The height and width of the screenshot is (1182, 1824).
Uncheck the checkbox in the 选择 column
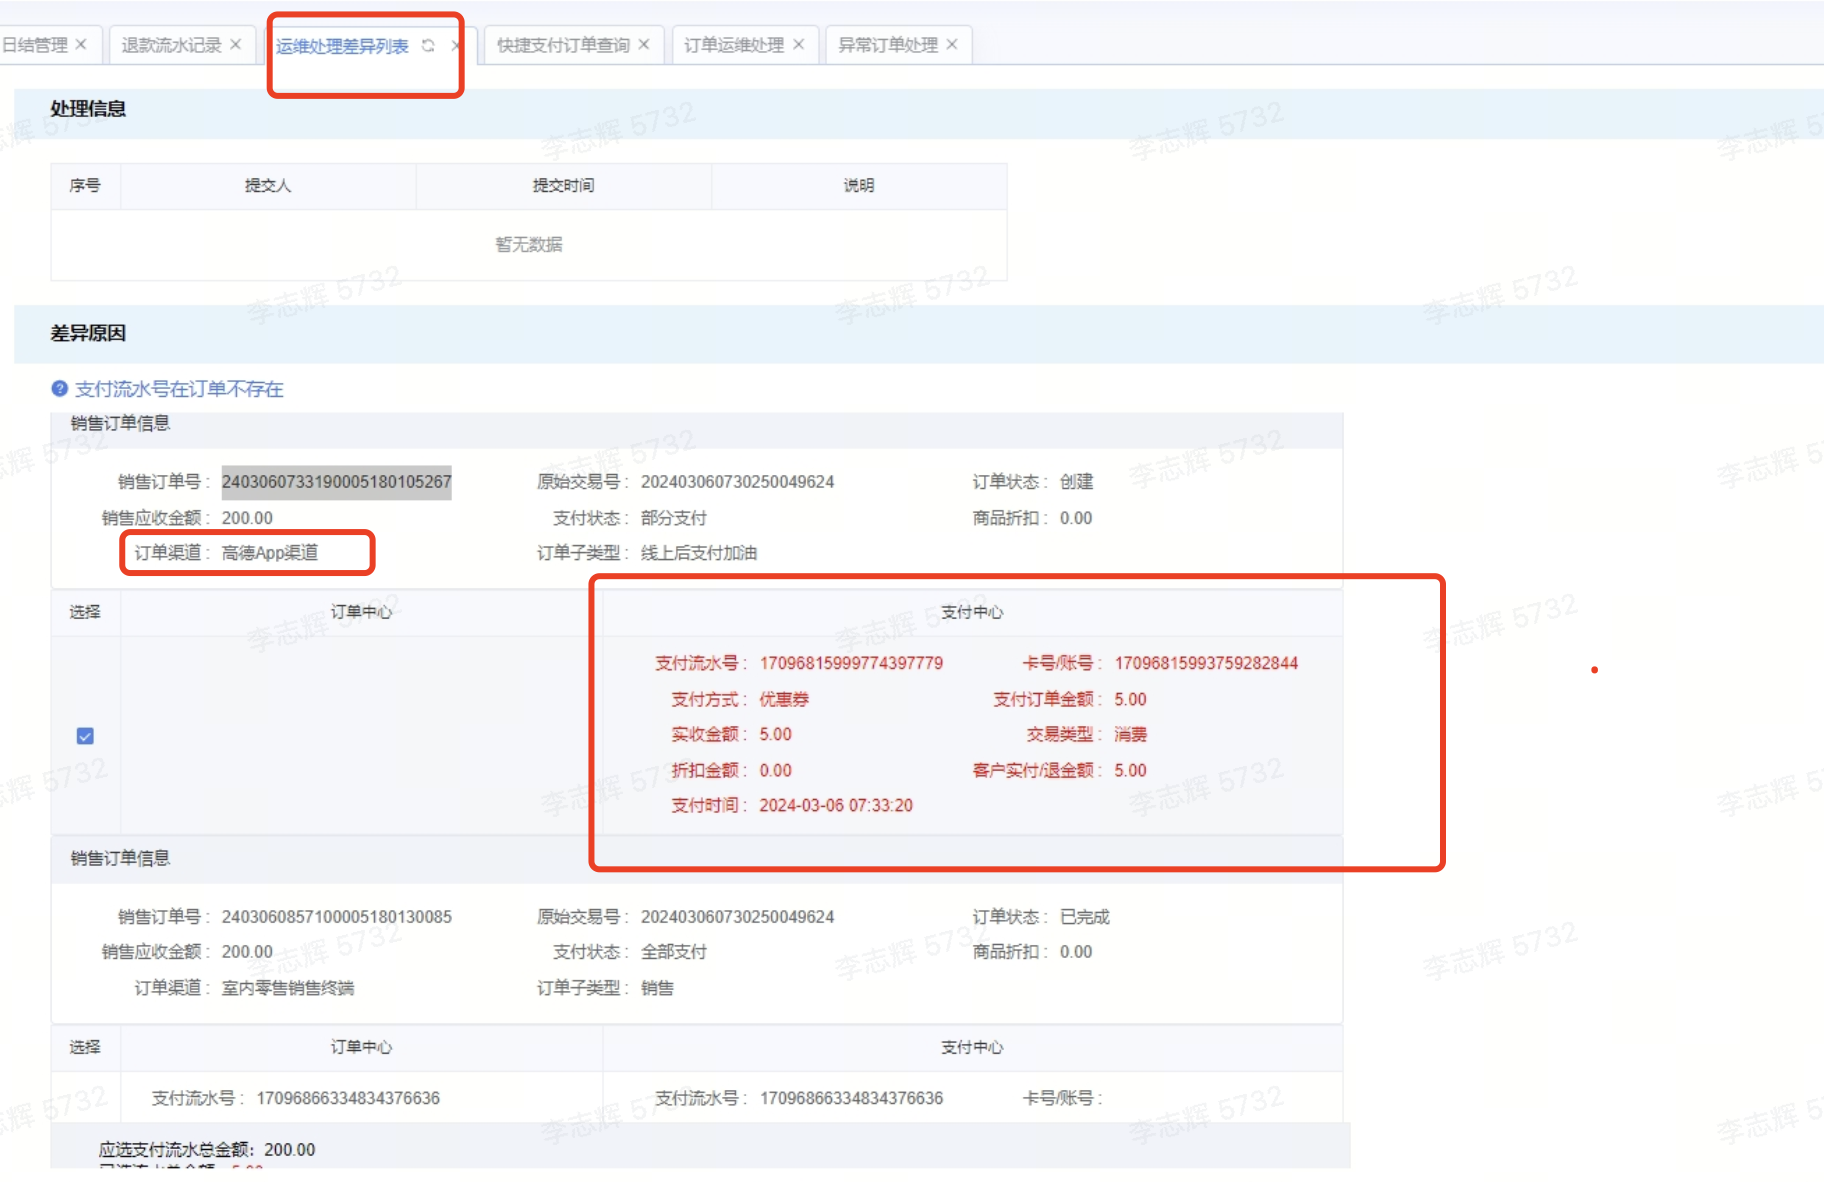tap(85, 736)
